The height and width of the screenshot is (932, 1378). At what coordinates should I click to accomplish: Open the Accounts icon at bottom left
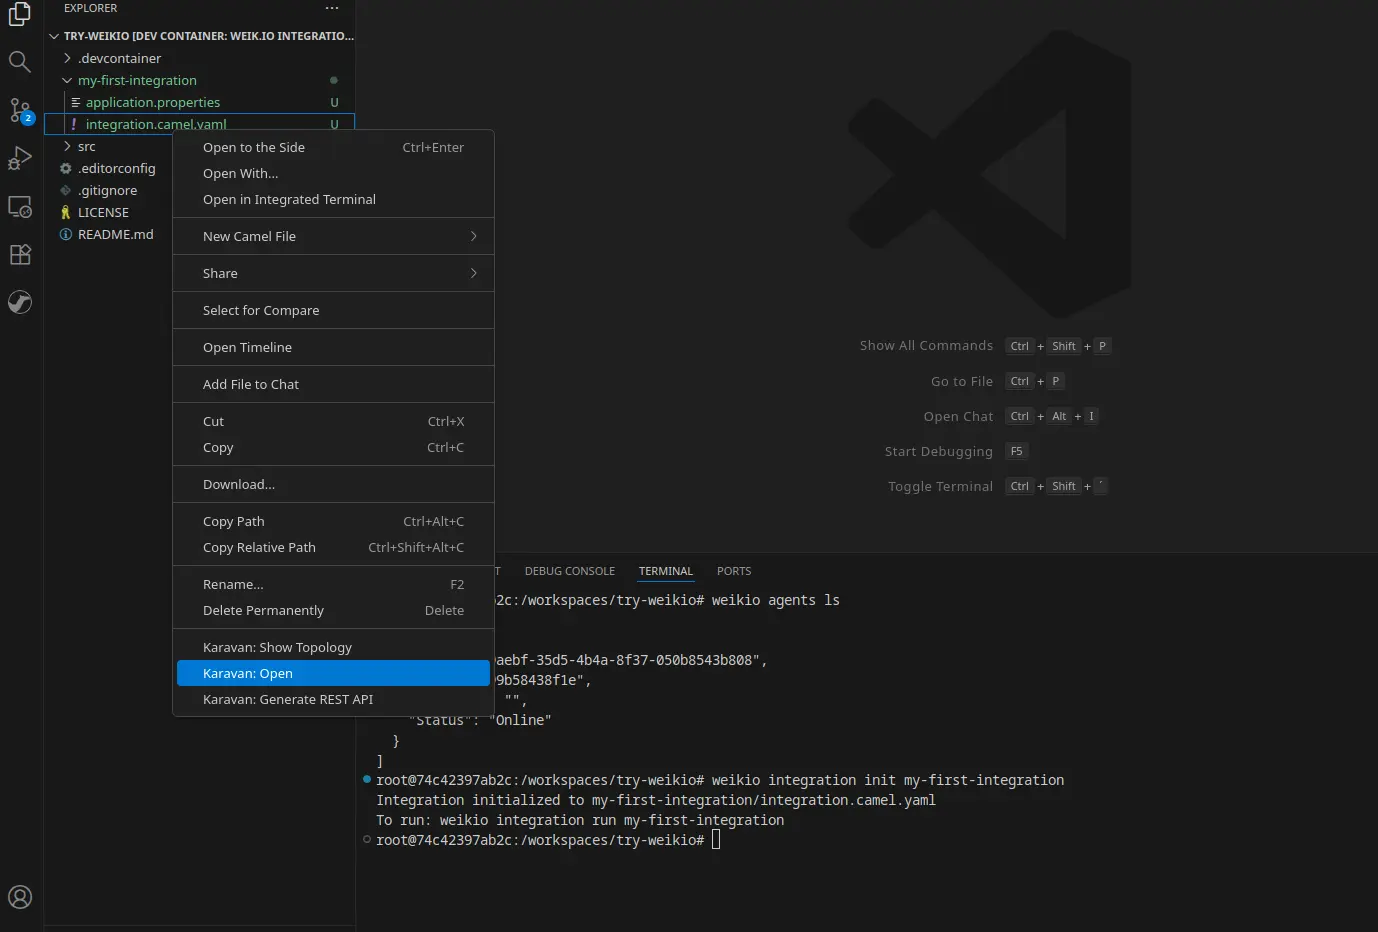20,897
